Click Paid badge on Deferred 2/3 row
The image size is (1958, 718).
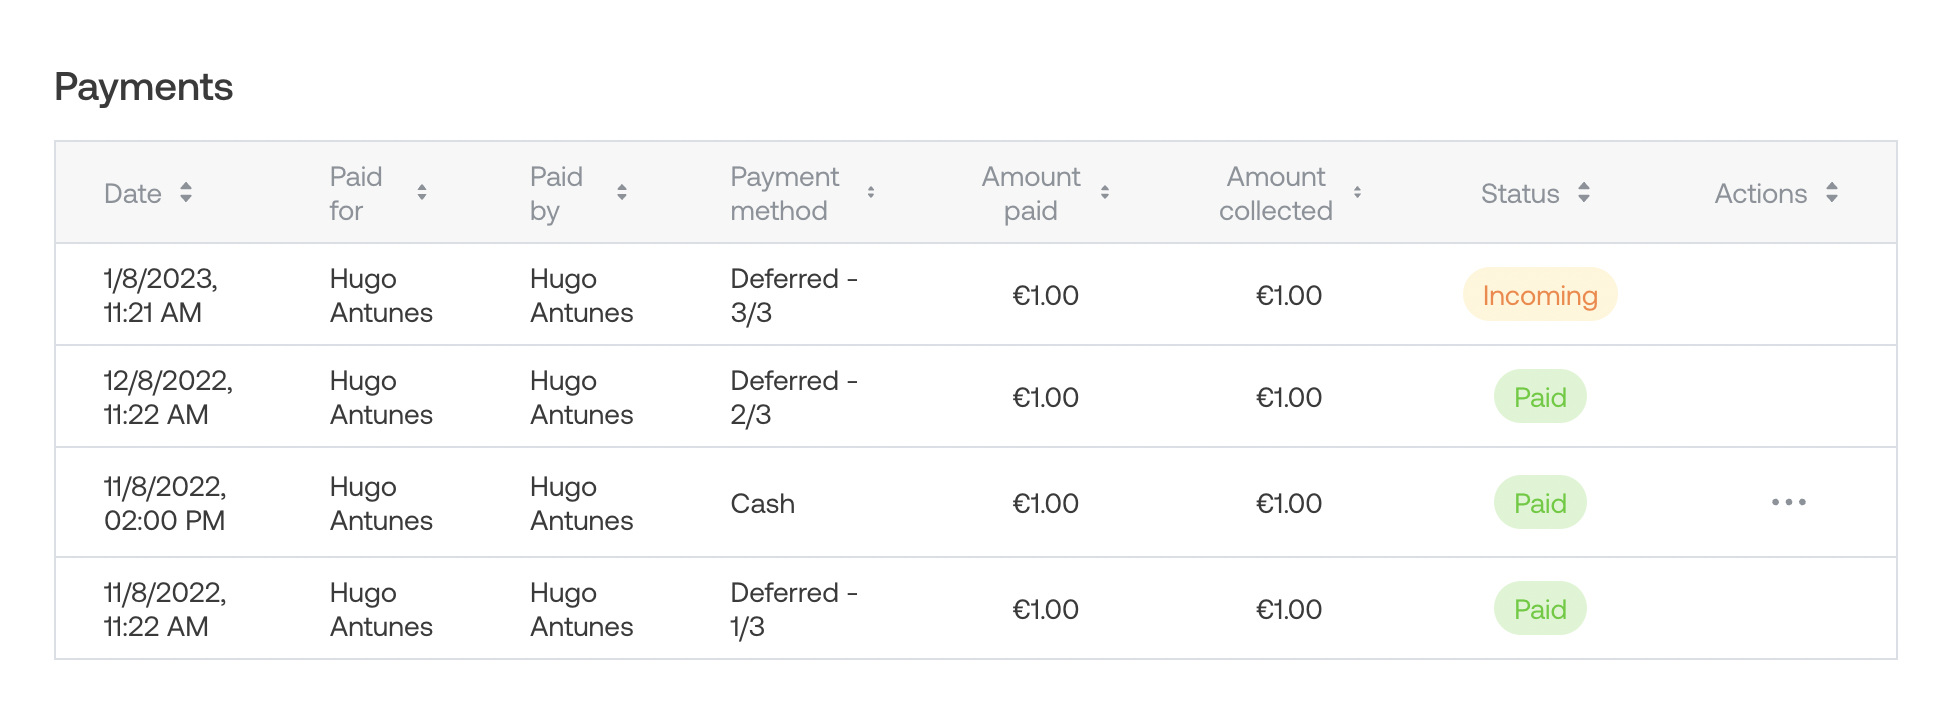click(1539, 397)
